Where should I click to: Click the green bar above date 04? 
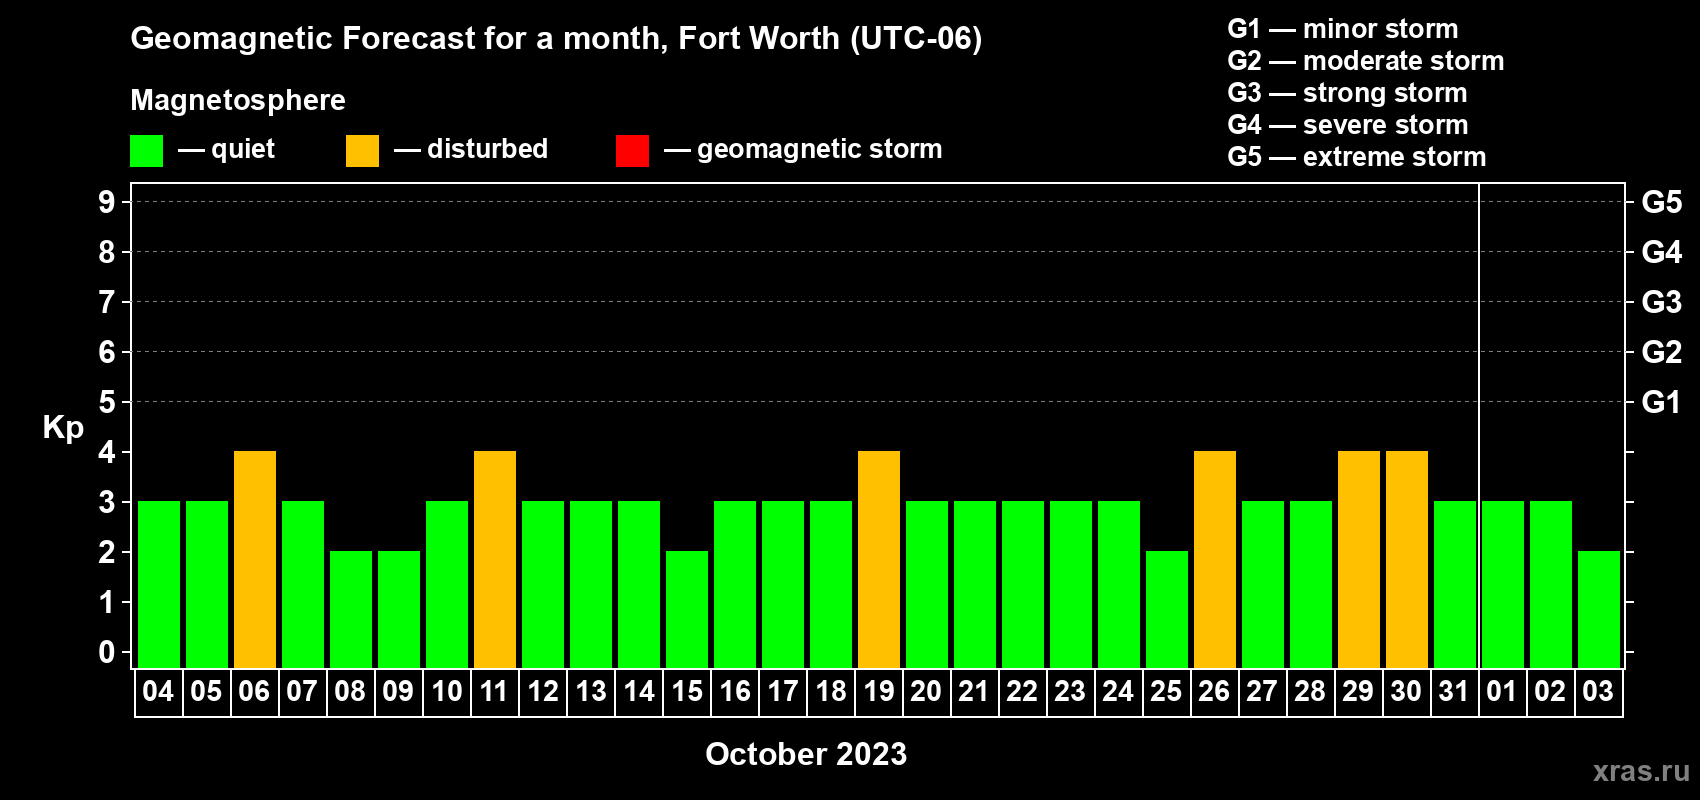(159, 585)
